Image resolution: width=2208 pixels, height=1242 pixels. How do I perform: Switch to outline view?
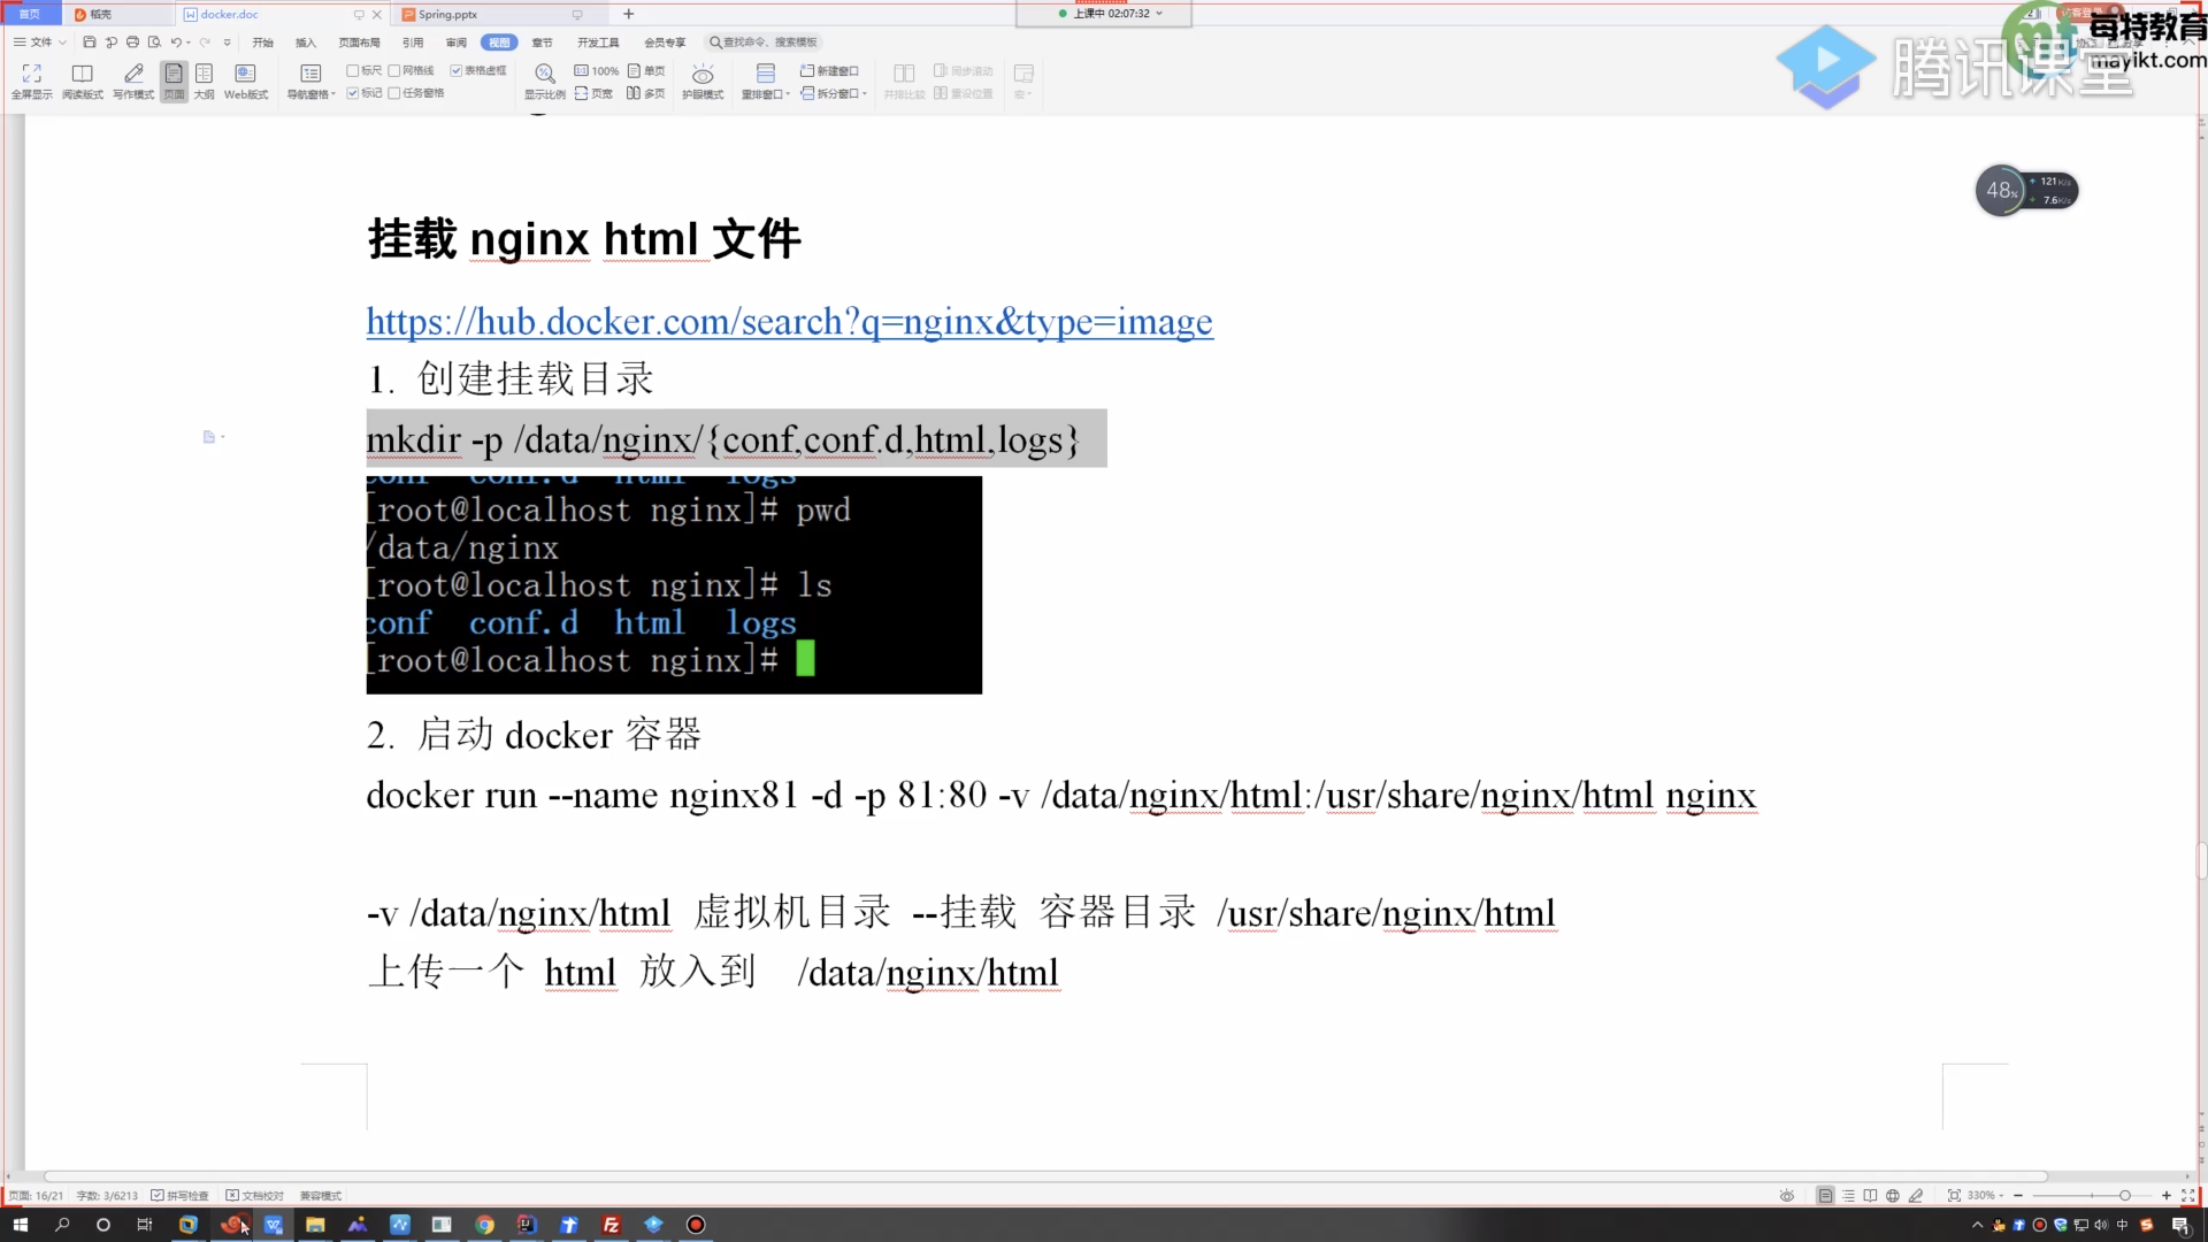coord(204,80)
